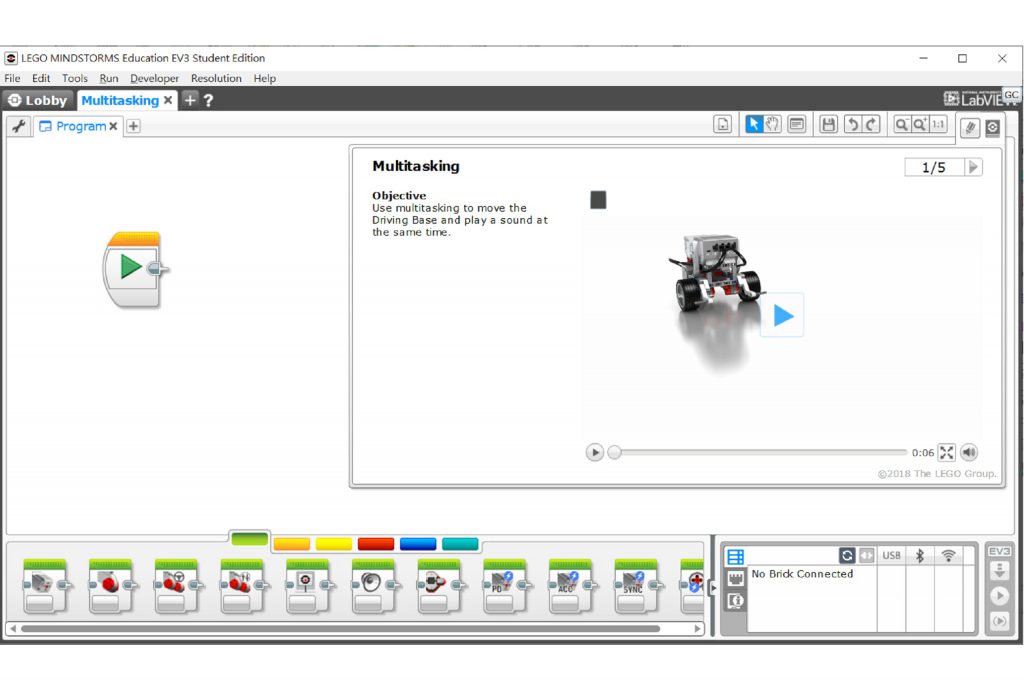
Task: Open the Resolution menu
Action: [216, 78]
